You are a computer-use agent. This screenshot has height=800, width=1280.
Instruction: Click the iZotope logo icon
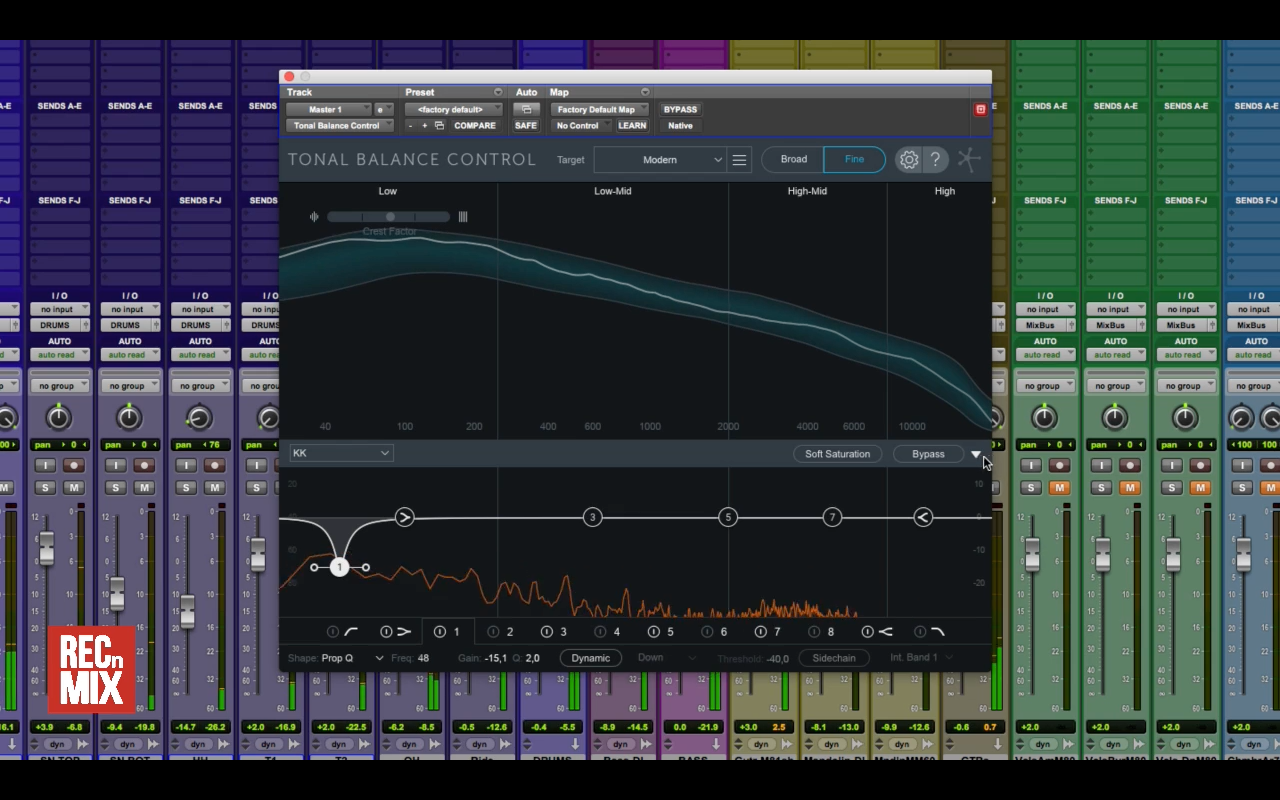point(969,160)
